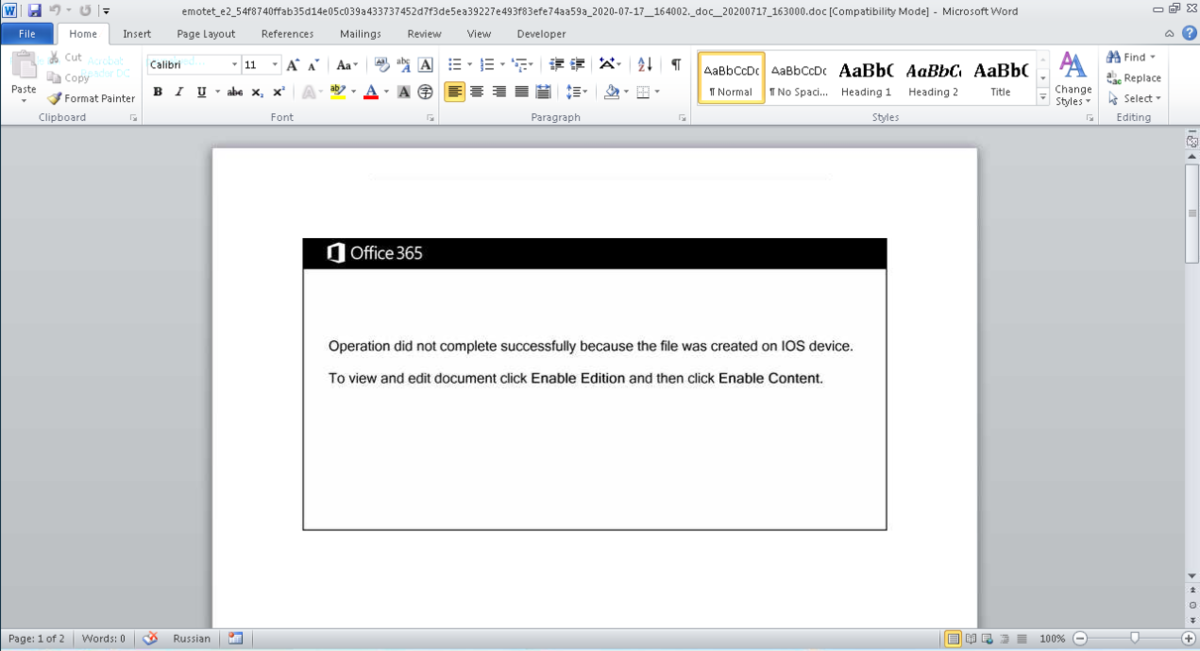Switch to Outline view
1200x651 pixels.
tap(1005, 638)
